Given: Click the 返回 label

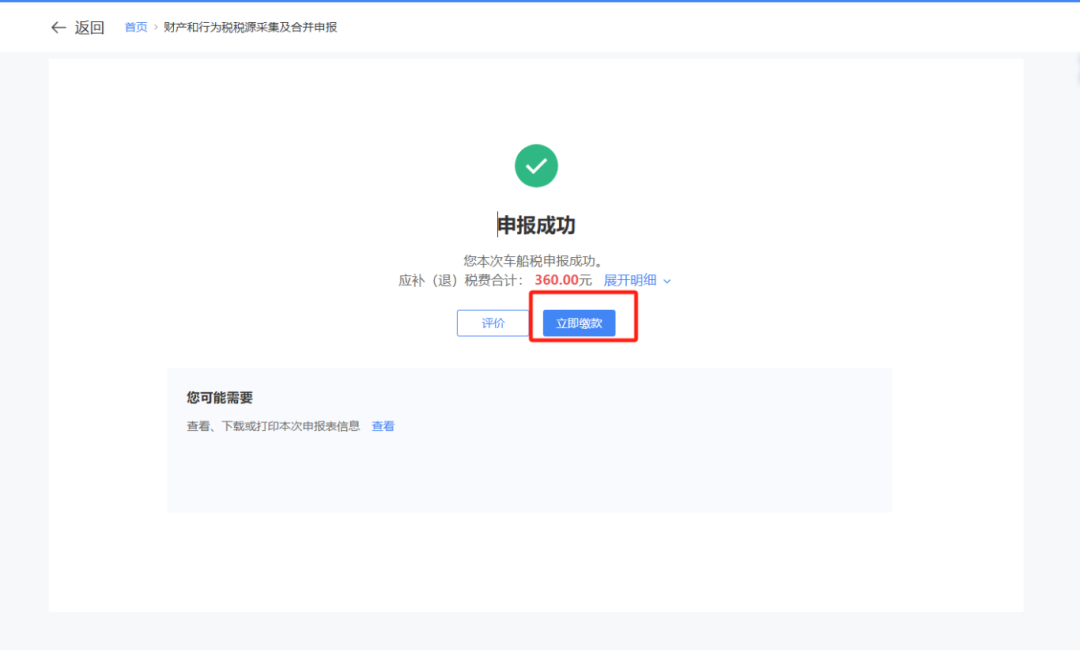Looking at the screenshot, I should (90, 28).
